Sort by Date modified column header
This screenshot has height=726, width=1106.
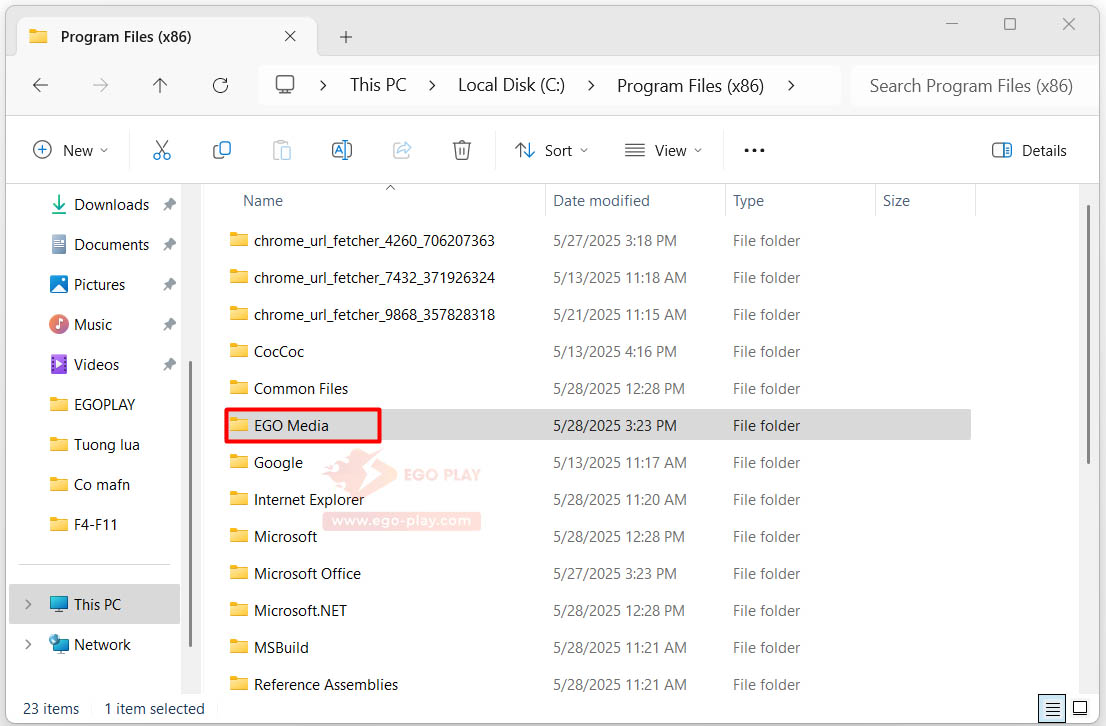coord(601,201)
